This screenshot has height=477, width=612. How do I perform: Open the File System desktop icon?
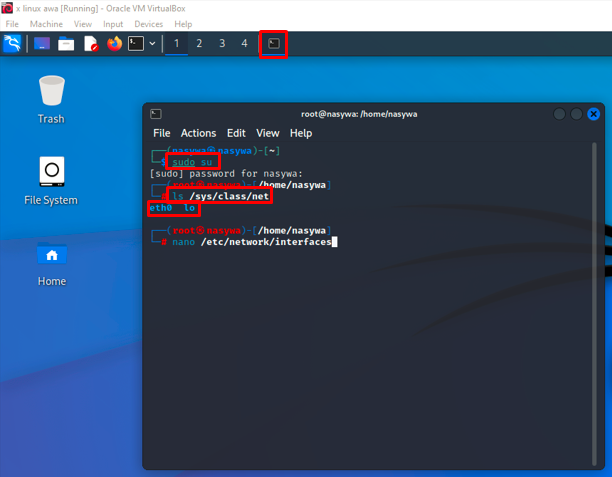(51, 181)
